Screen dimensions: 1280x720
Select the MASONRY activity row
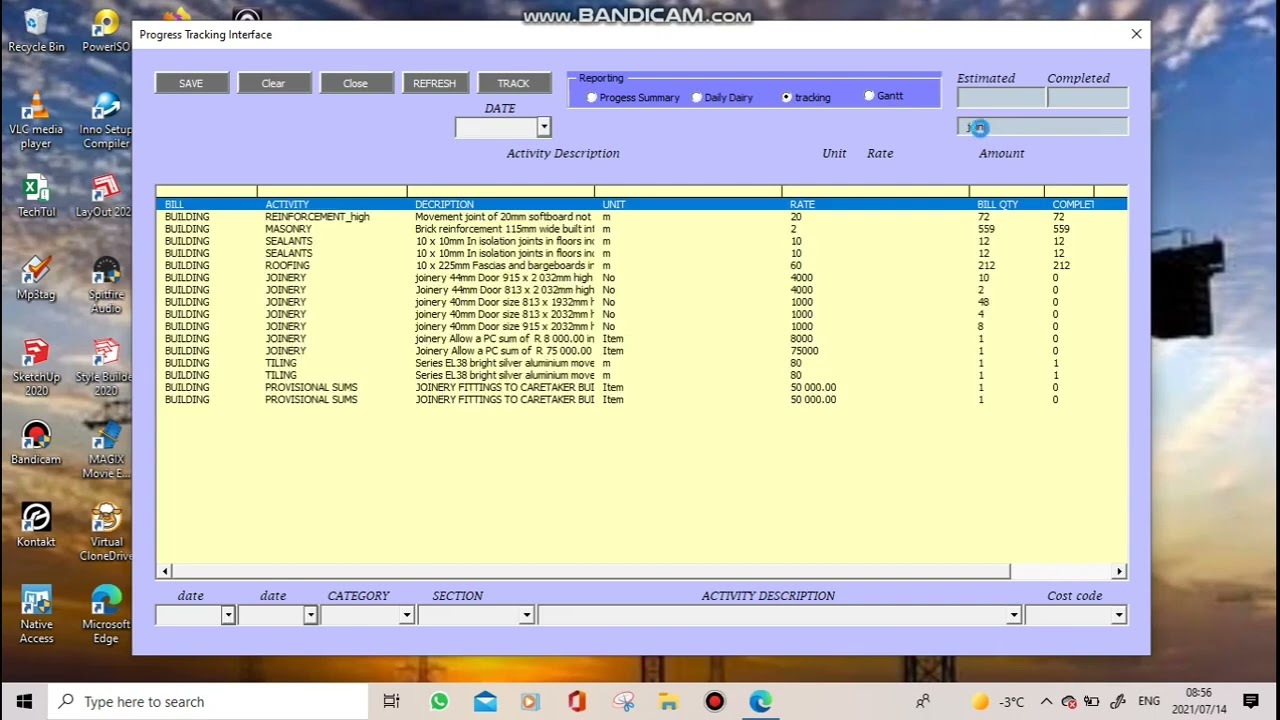(641, 229)
